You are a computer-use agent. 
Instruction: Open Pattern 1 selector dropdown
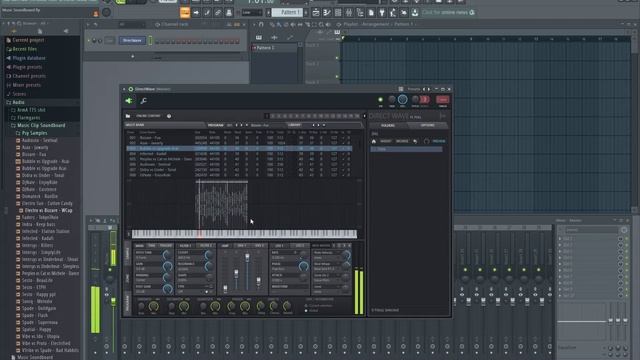(x=288, y=13)
